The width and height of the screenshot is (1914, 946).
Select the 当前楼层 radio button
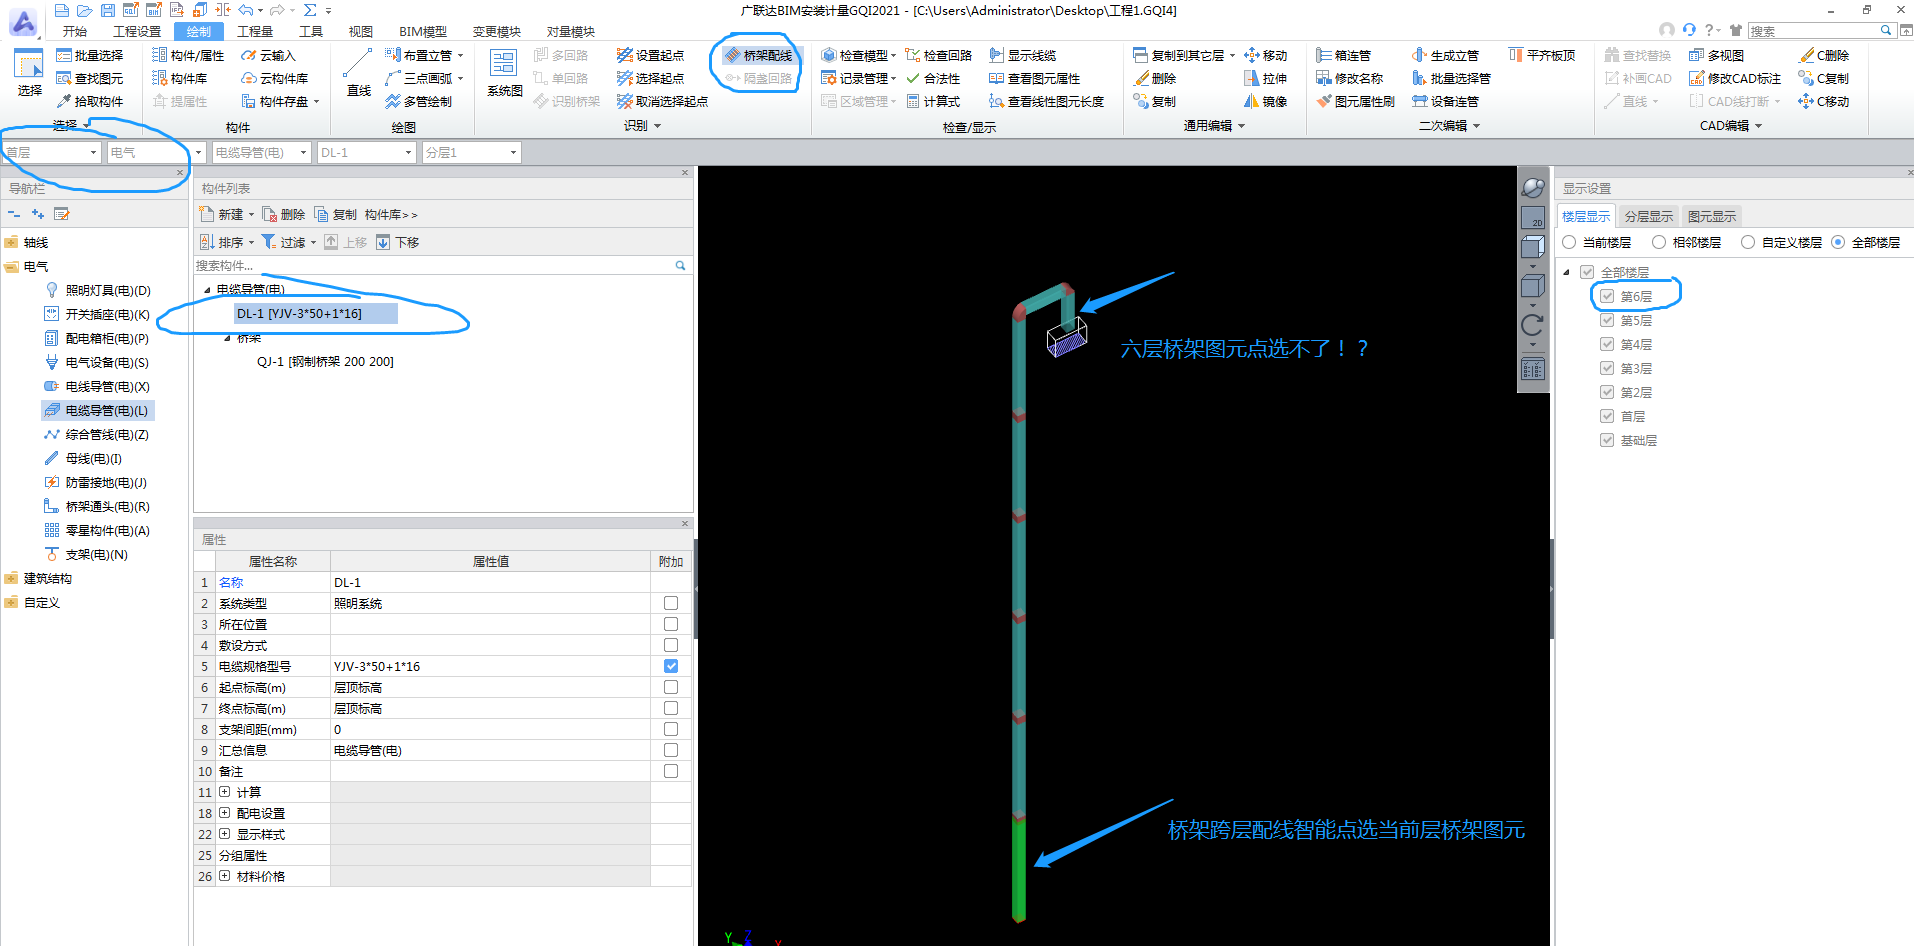tap(1569, 242)
